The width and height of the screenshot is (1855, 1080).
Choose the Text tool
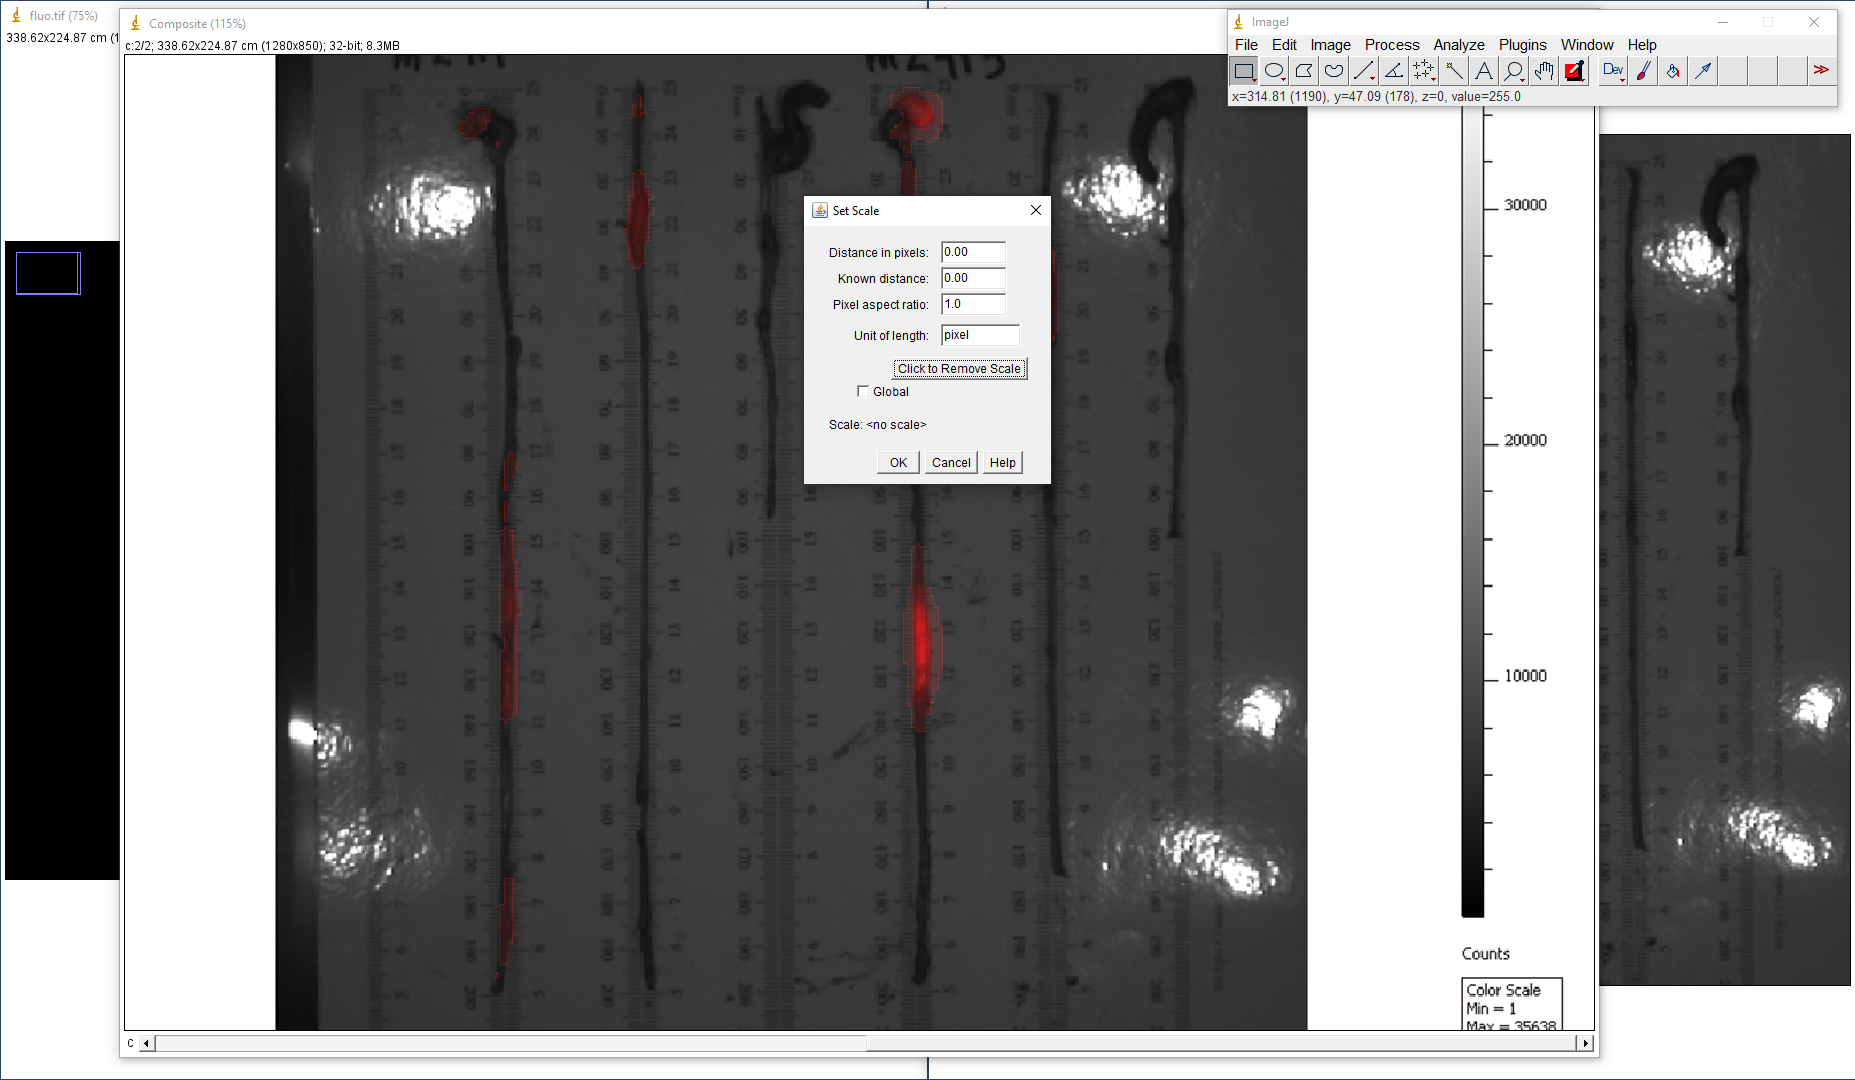pyautogui.click(x=1483, y=71)
